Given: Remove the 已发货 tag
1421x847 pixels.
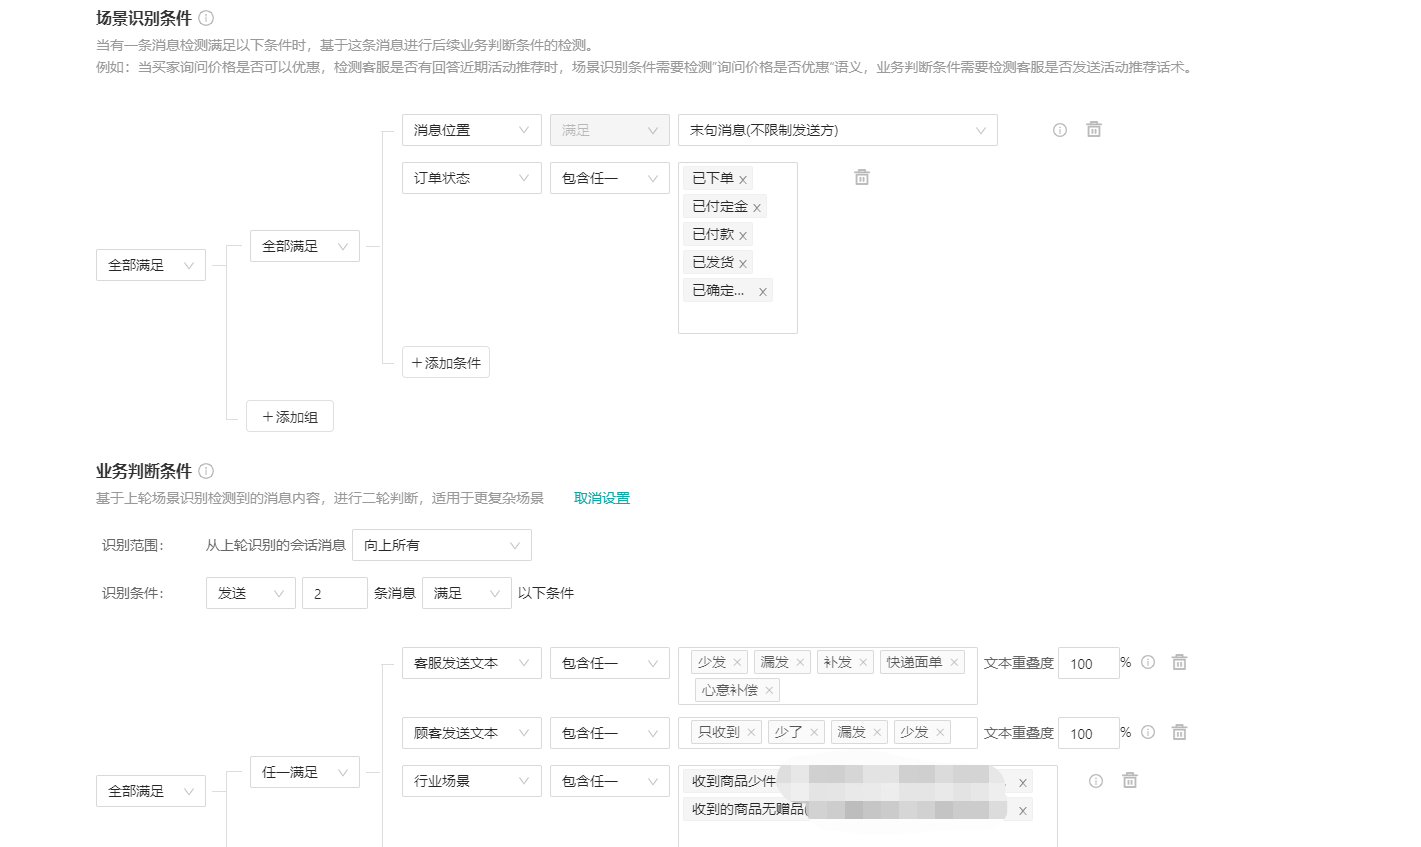Looking at the screenshot, I should [743, 264].
